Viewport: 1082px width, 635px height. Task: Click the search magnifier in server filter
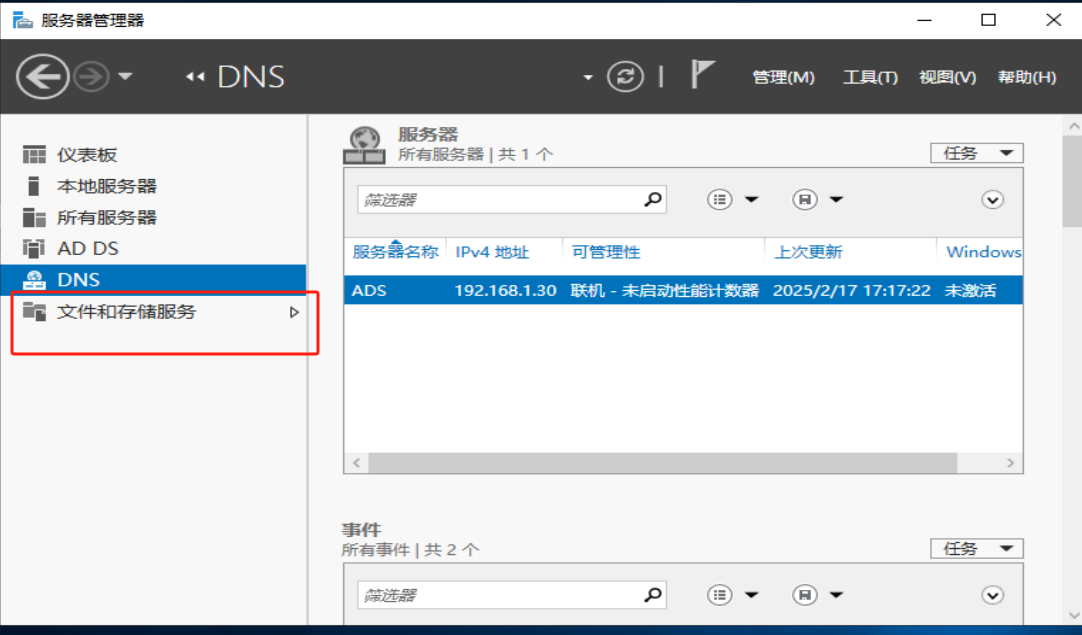coord(653,199)
